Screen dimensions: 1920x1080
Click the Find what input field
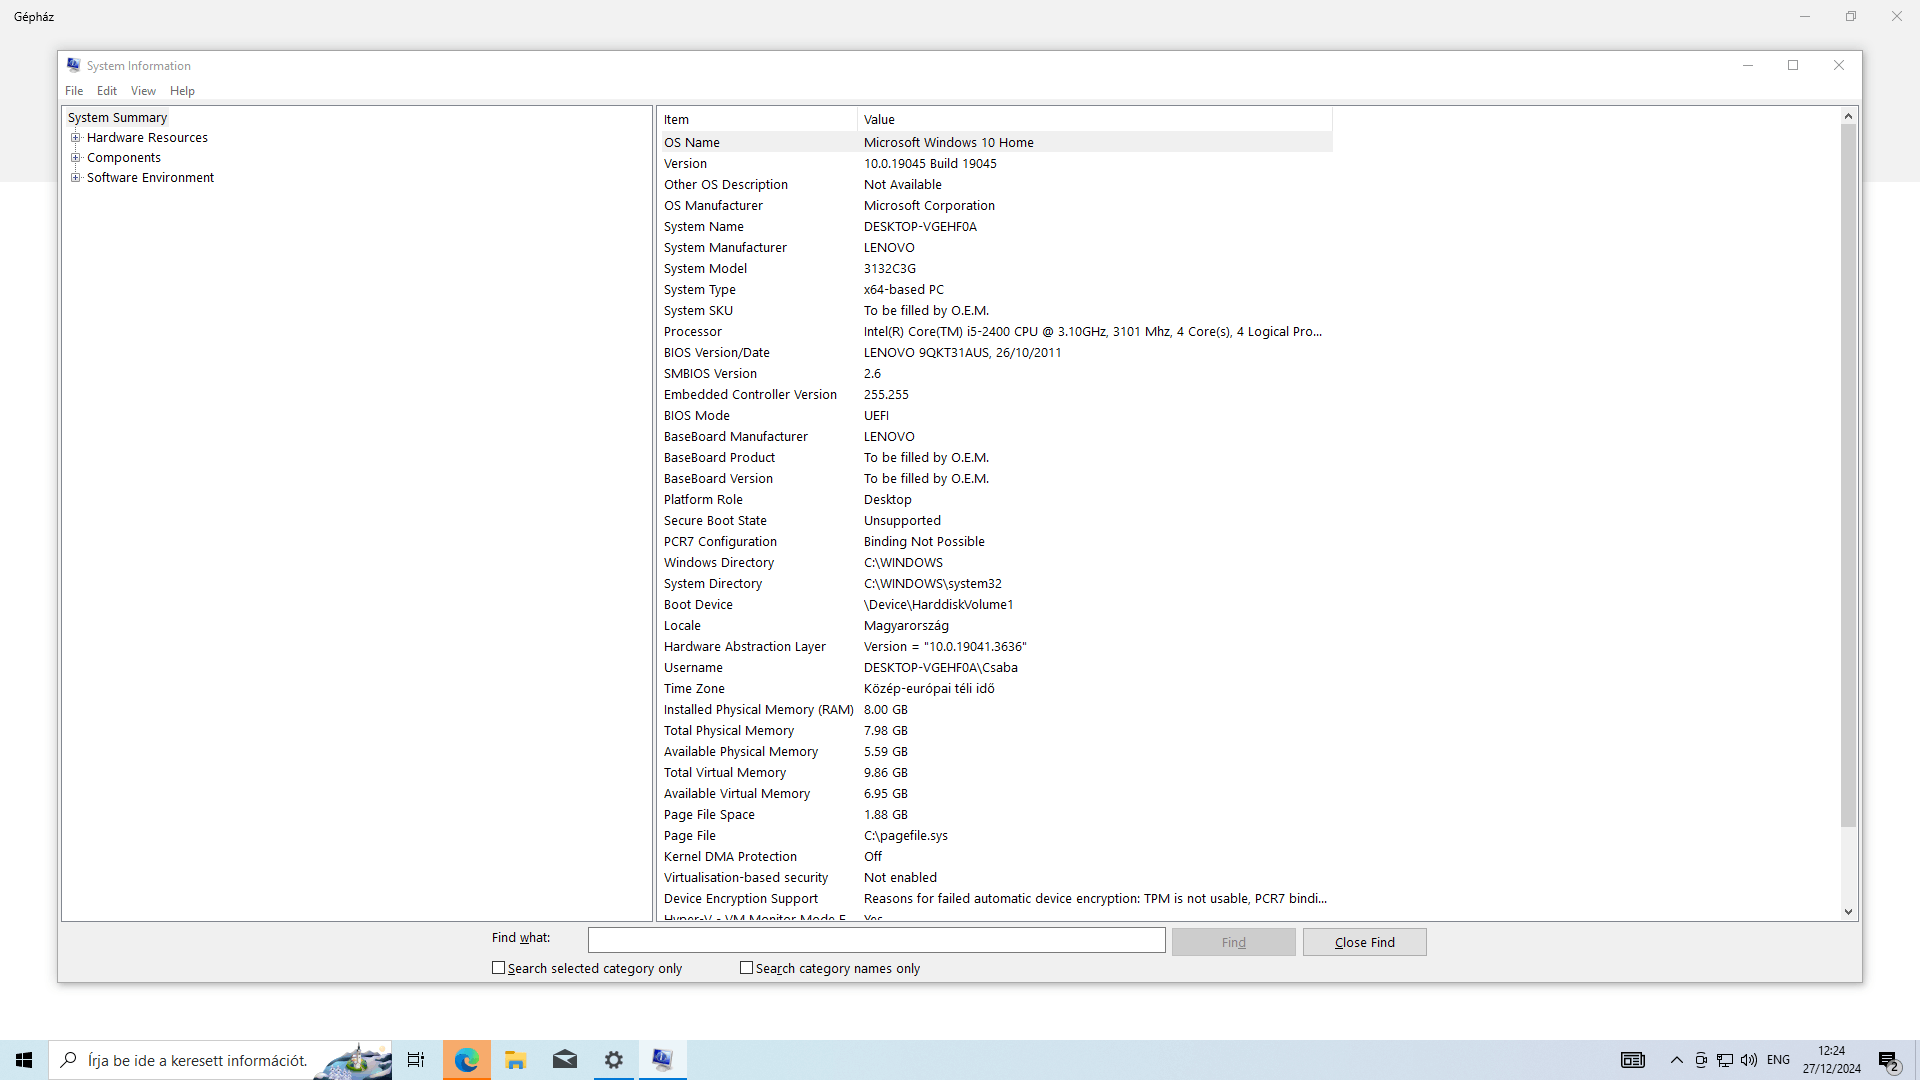[x=876, y=940]
